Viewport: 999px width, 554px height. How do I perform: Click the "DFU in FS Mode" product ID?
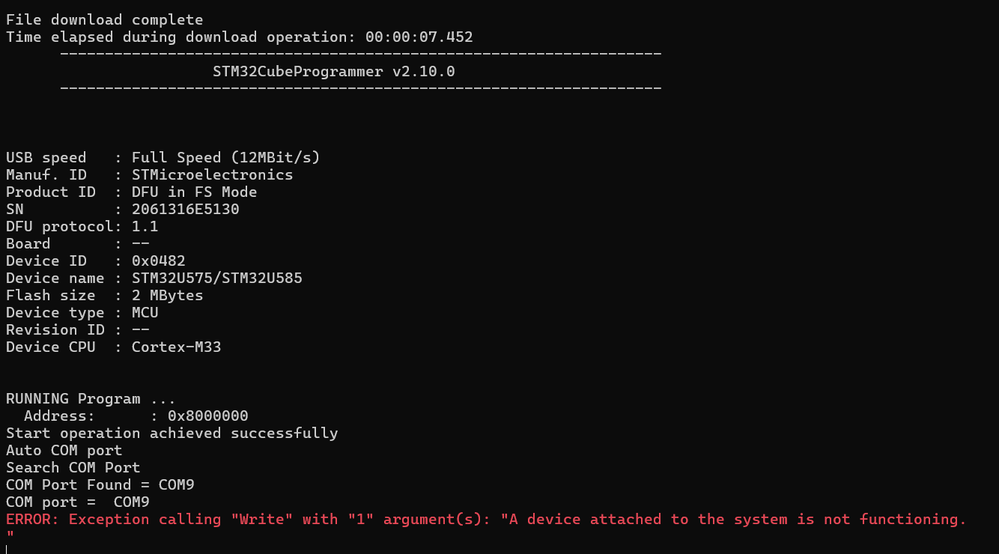194,192
